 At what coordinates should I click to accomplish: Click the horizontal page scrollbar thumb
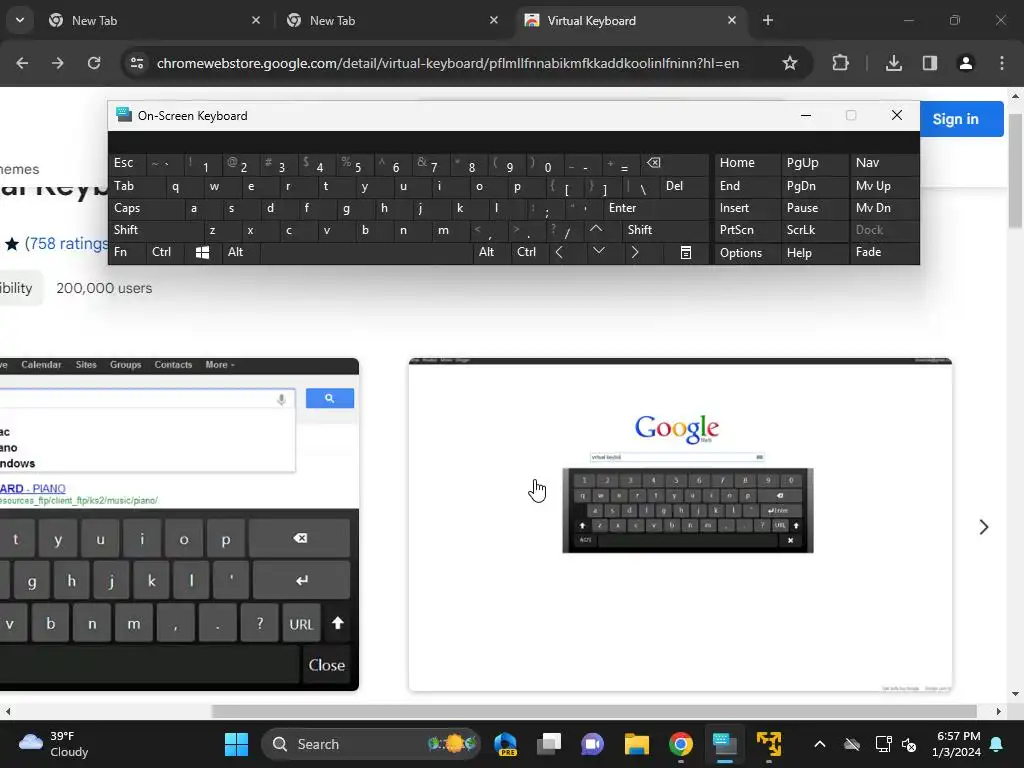[x=594, y=711]
